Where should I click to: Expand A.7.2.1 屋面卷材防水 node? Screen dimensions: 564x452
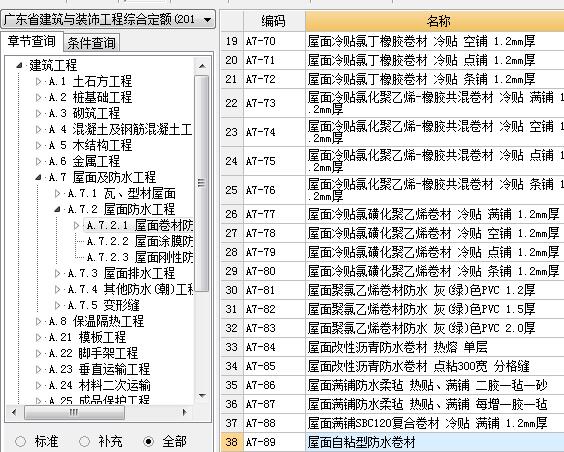click(x=76, y=225)
